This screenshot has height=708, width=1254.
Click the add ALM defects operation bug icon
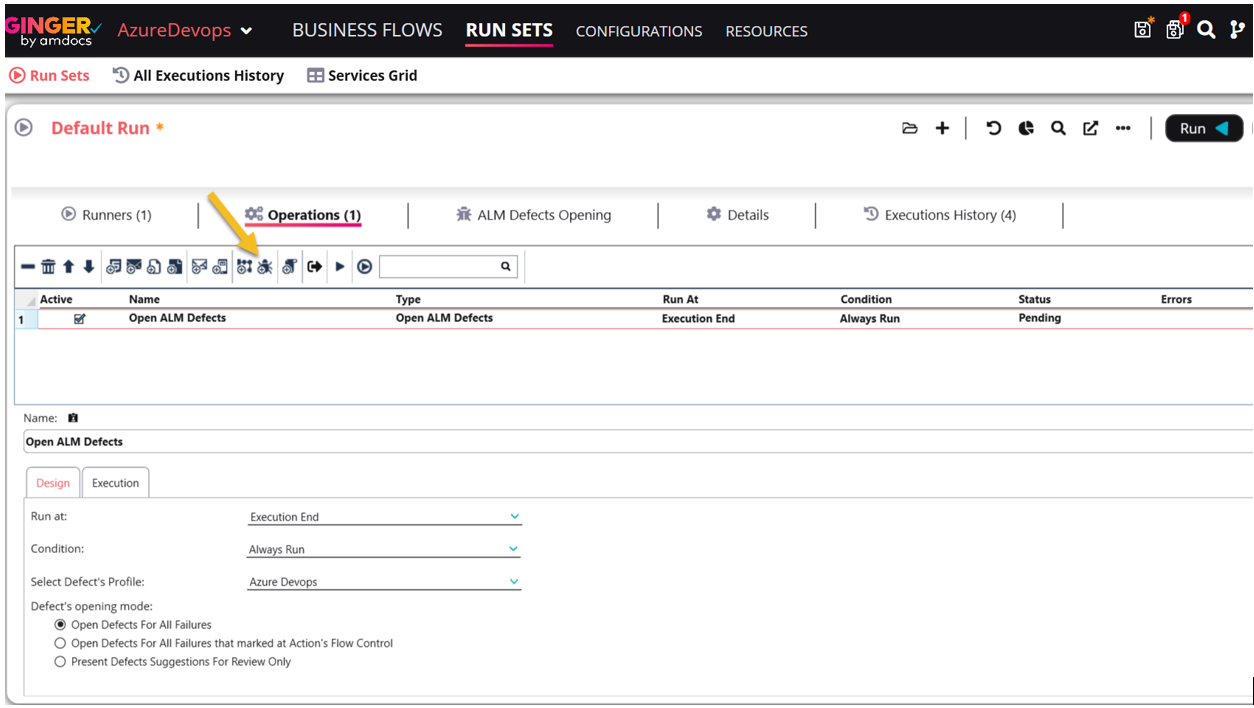(x=265, y=267)
